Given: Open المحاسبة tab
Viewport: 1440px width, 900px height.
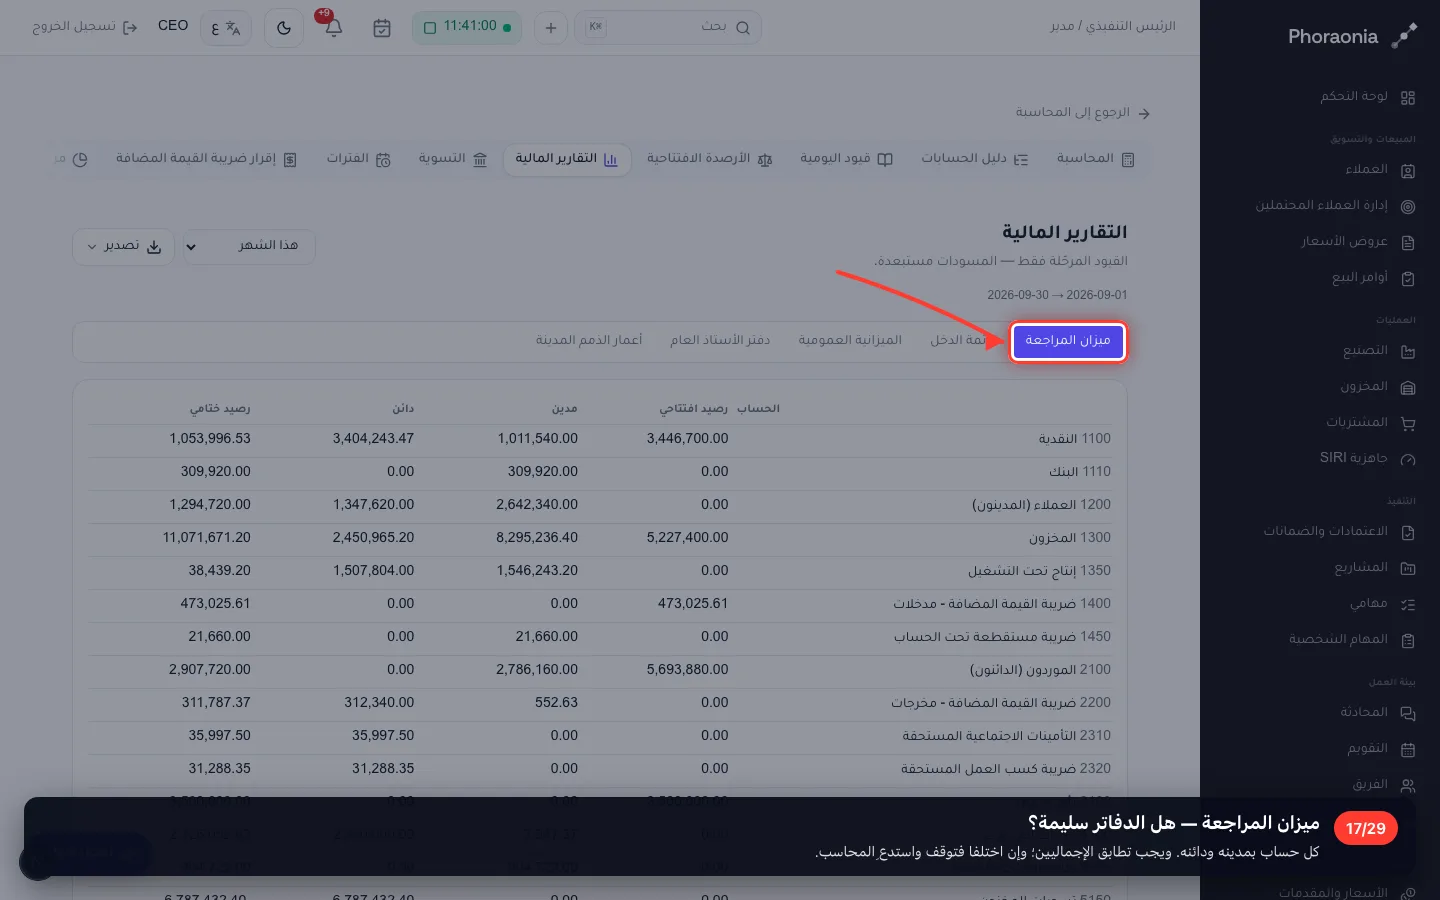Looking at the screenshot, I should click(x=1095, y=159).
